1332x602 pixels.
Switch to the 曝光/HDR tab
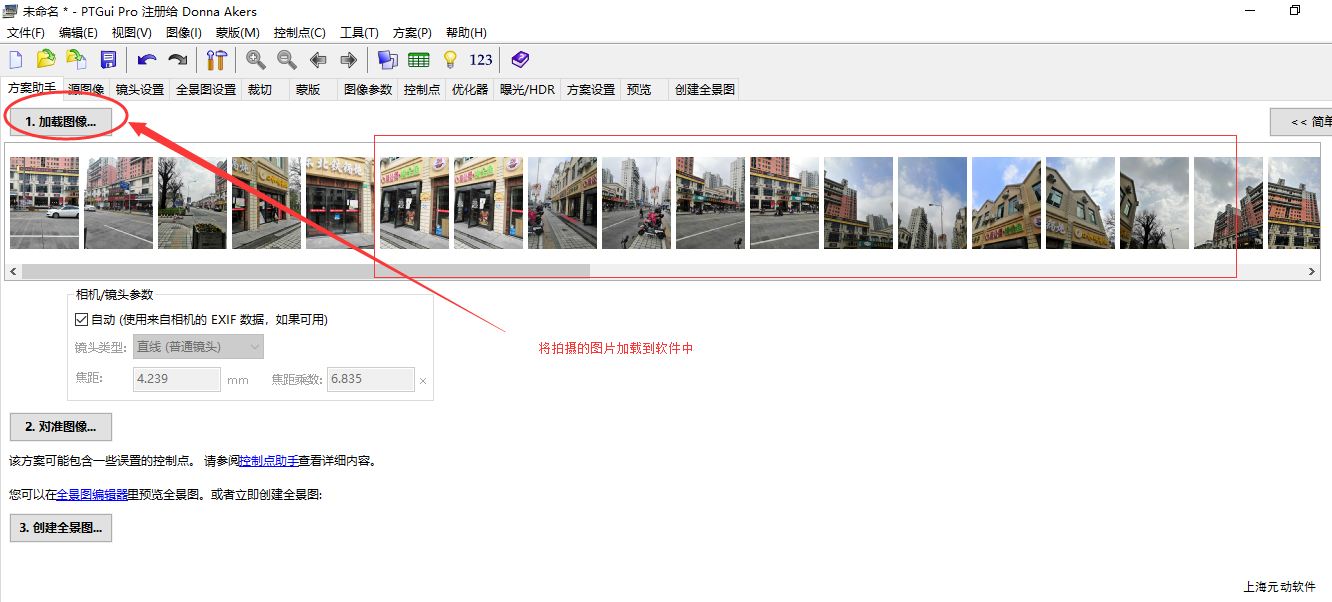pos(527,90)
